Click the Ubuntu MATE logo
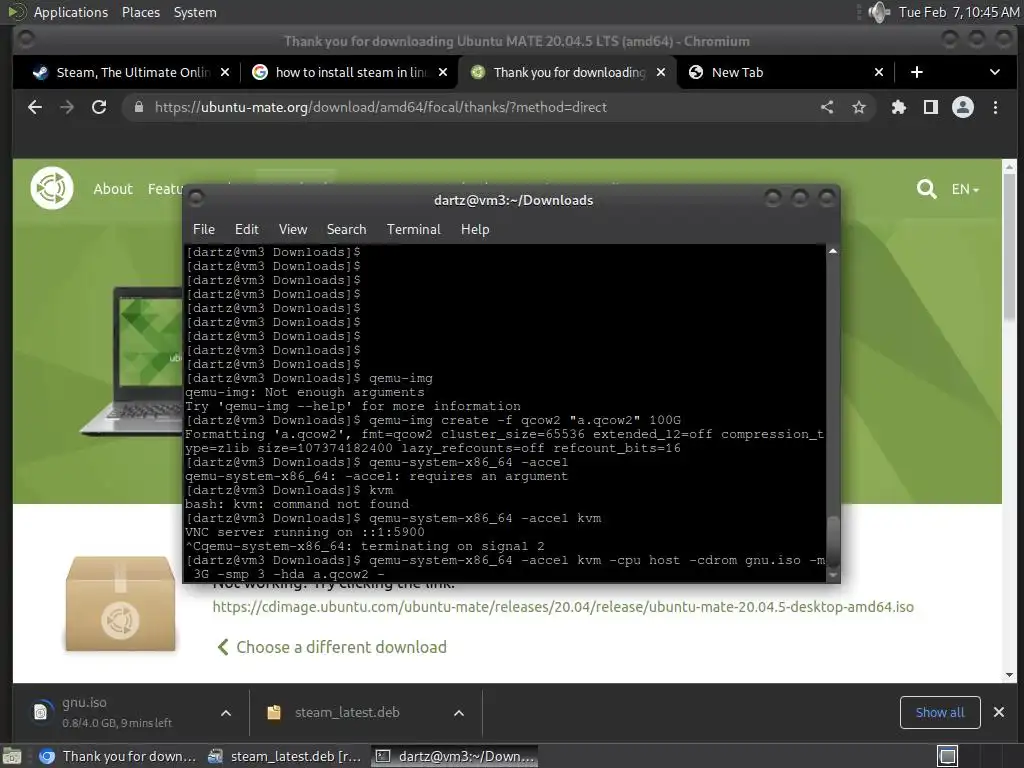The image size is (1024, 768). (x=52, y=188)
